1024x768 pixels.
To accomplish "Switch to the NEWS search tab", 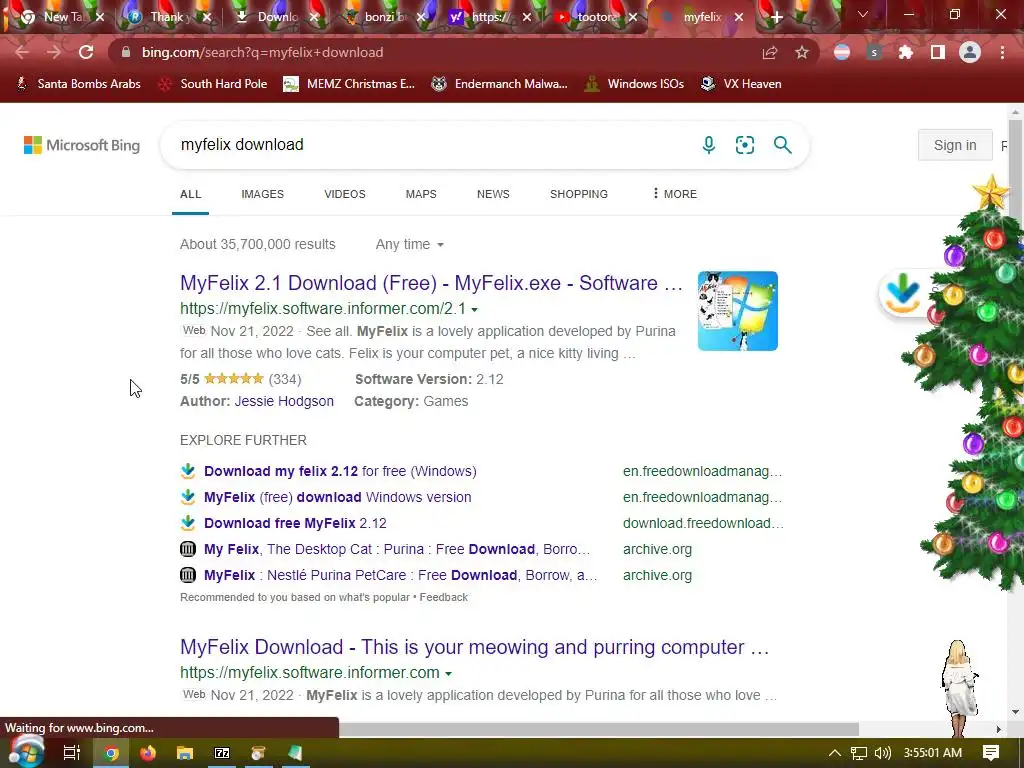I will [x=493, y=194].
